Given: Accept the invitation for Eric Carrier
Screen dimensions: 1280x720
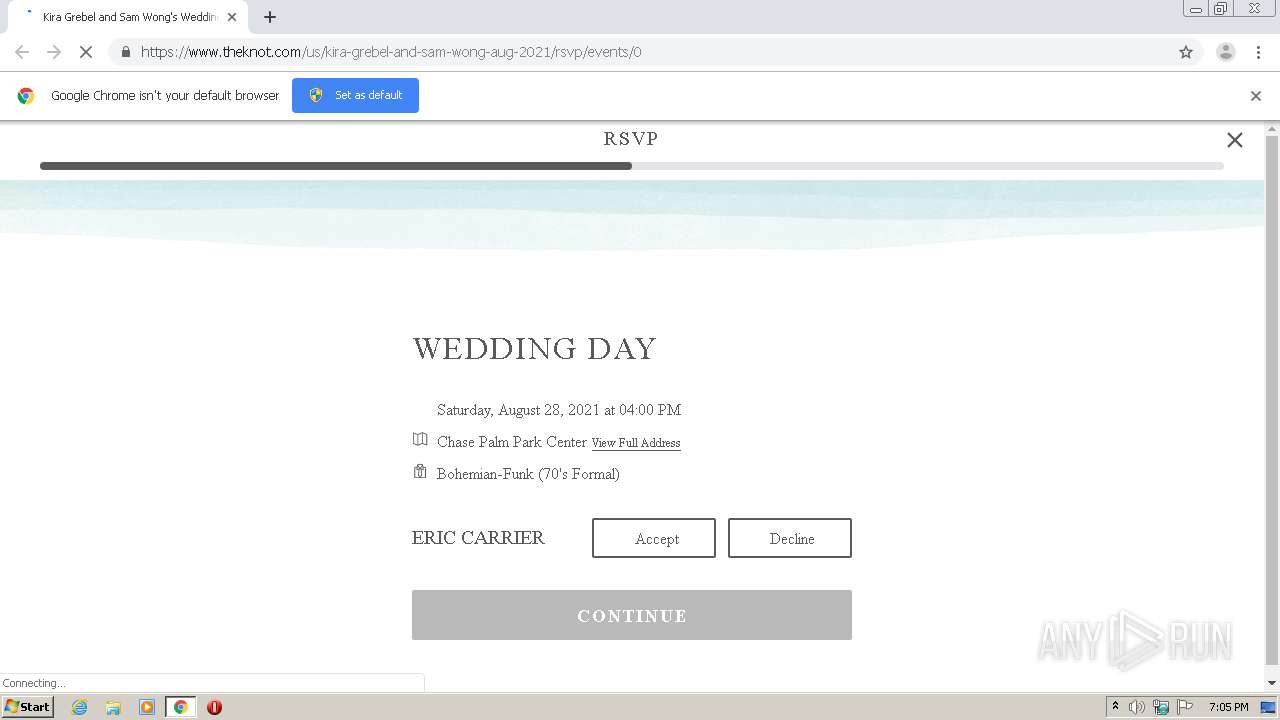Looking at the screenshot, I should pos(654,538).
